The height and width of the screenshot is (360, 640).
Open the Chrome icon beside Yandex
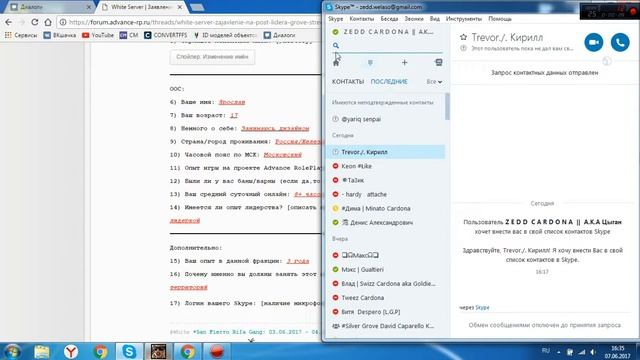[x=100, y=351]
